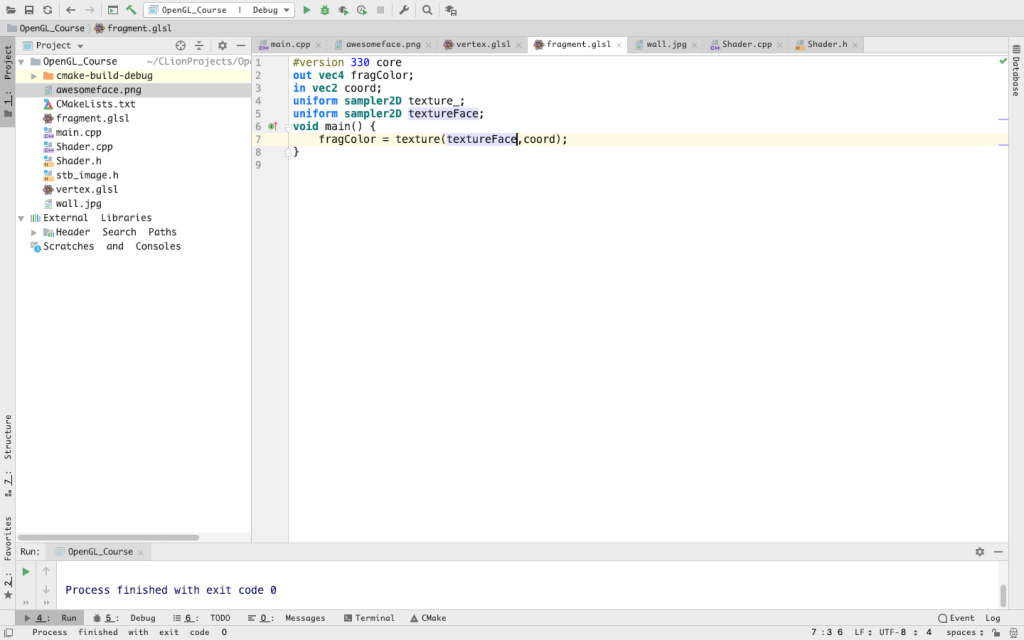Select CMakeLists.txt in project tree
Image resolution: width=1024 pixels, height=640 pixels.
pos(95,104)
